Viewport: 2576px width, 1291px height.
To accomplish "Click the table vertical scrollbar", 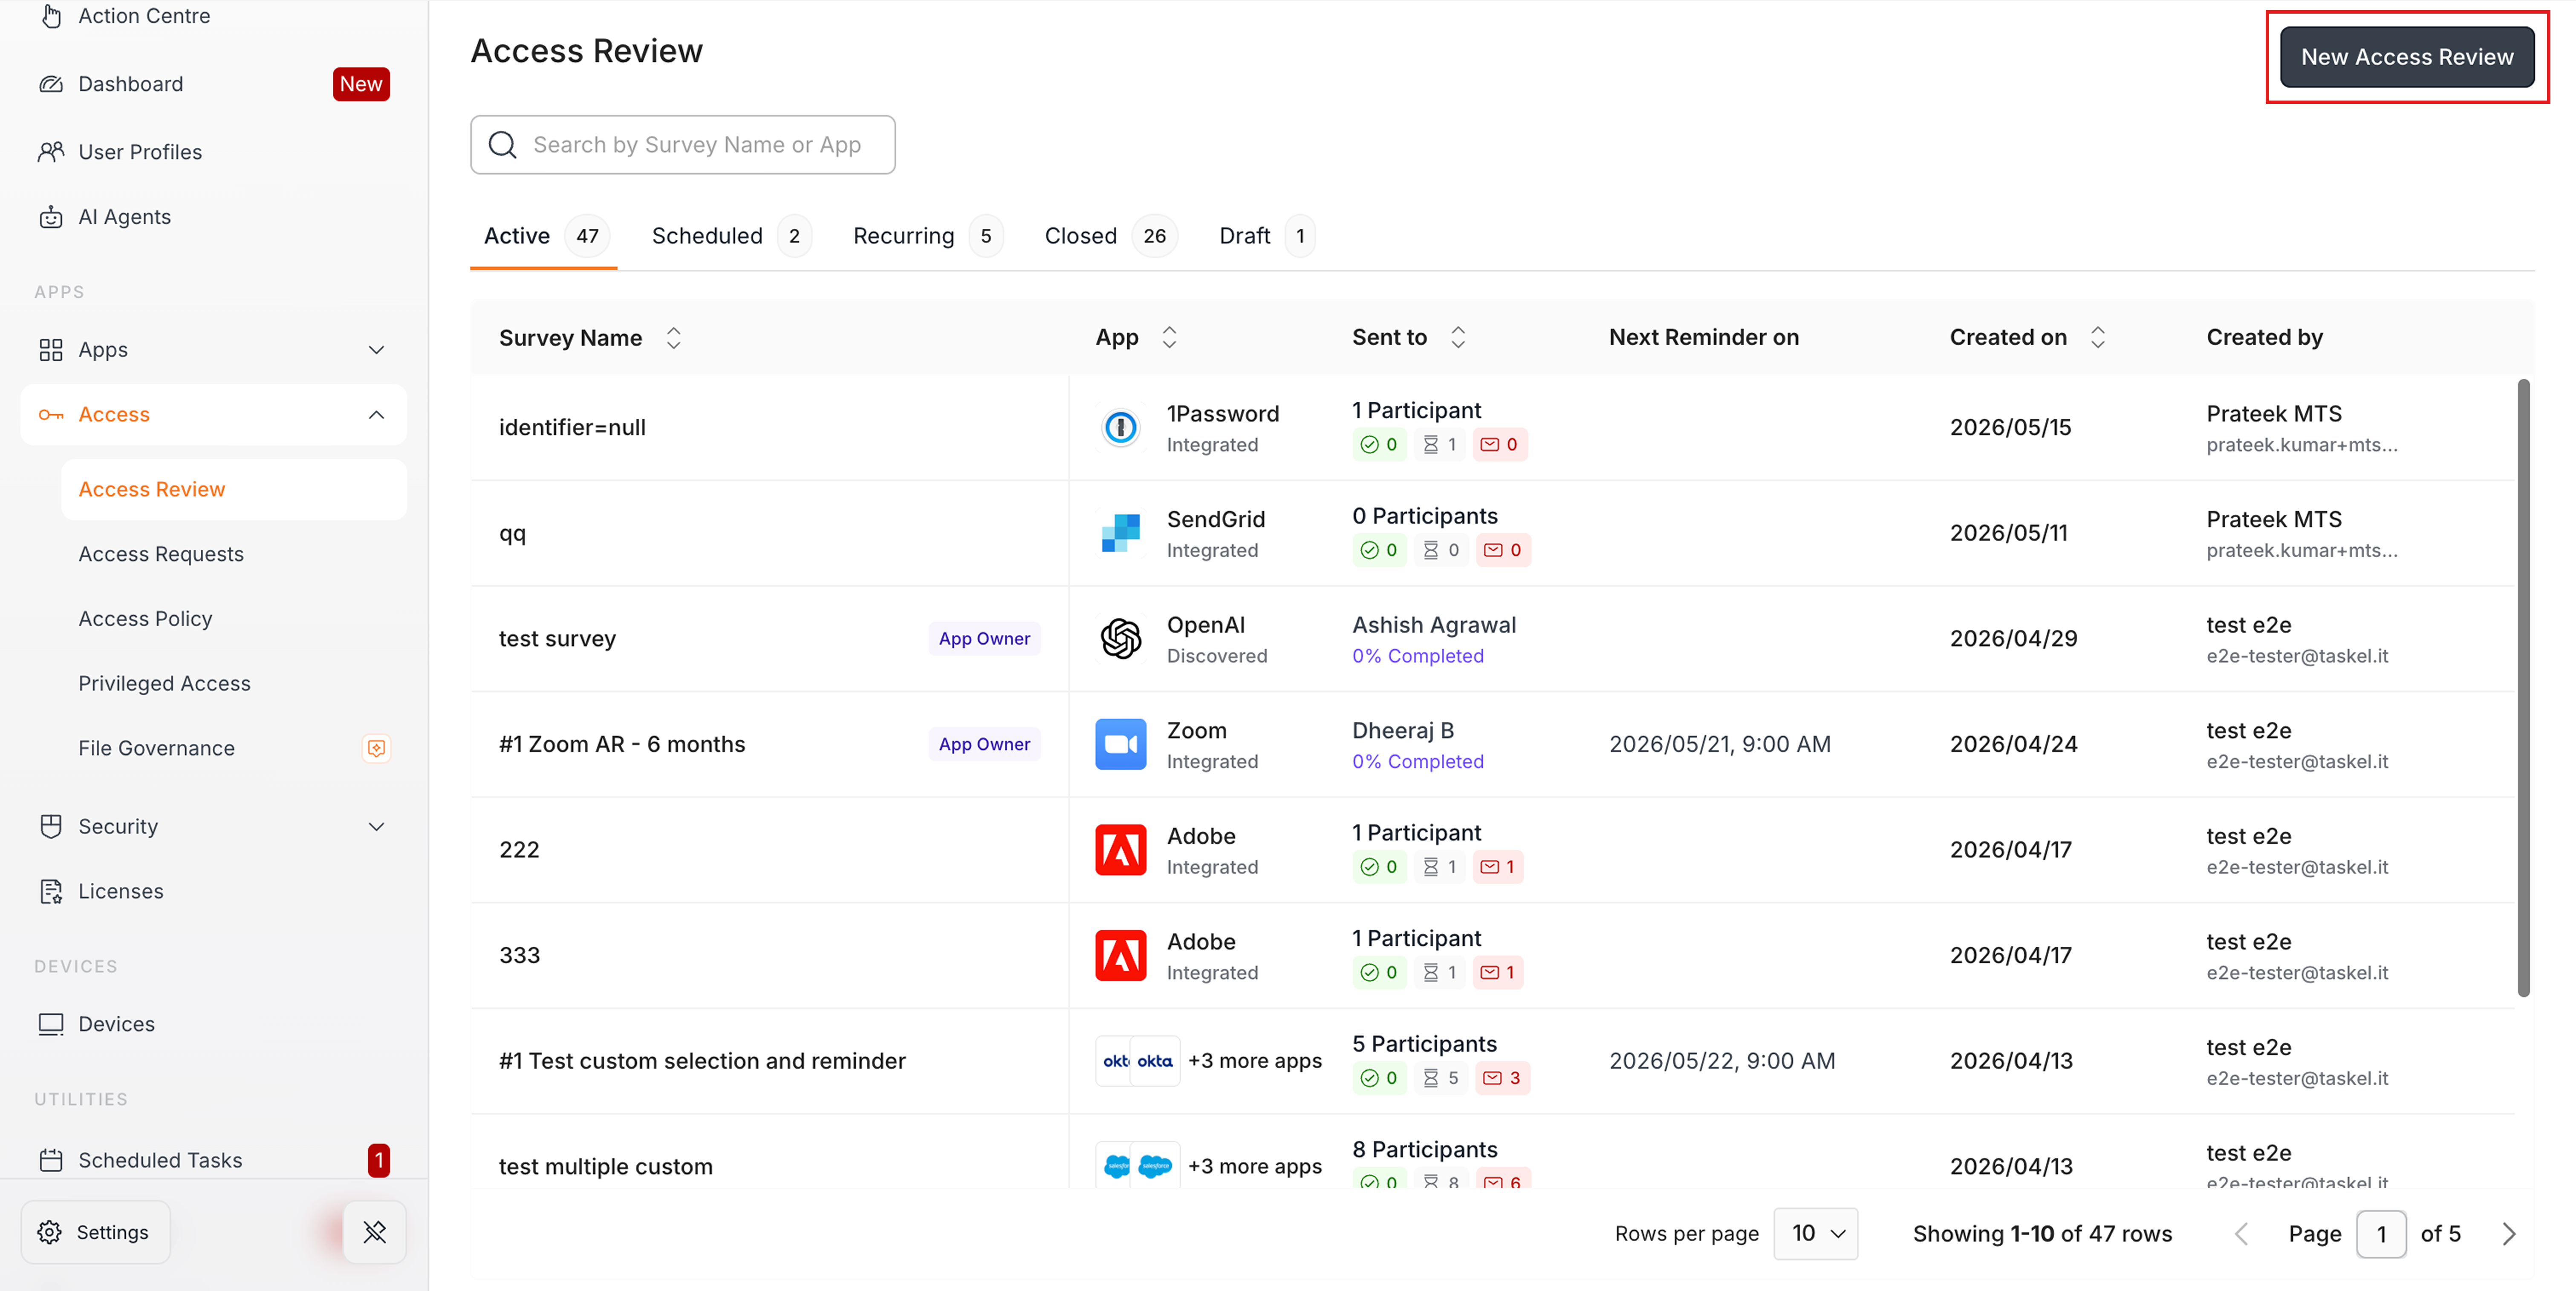I will 2523,688.
